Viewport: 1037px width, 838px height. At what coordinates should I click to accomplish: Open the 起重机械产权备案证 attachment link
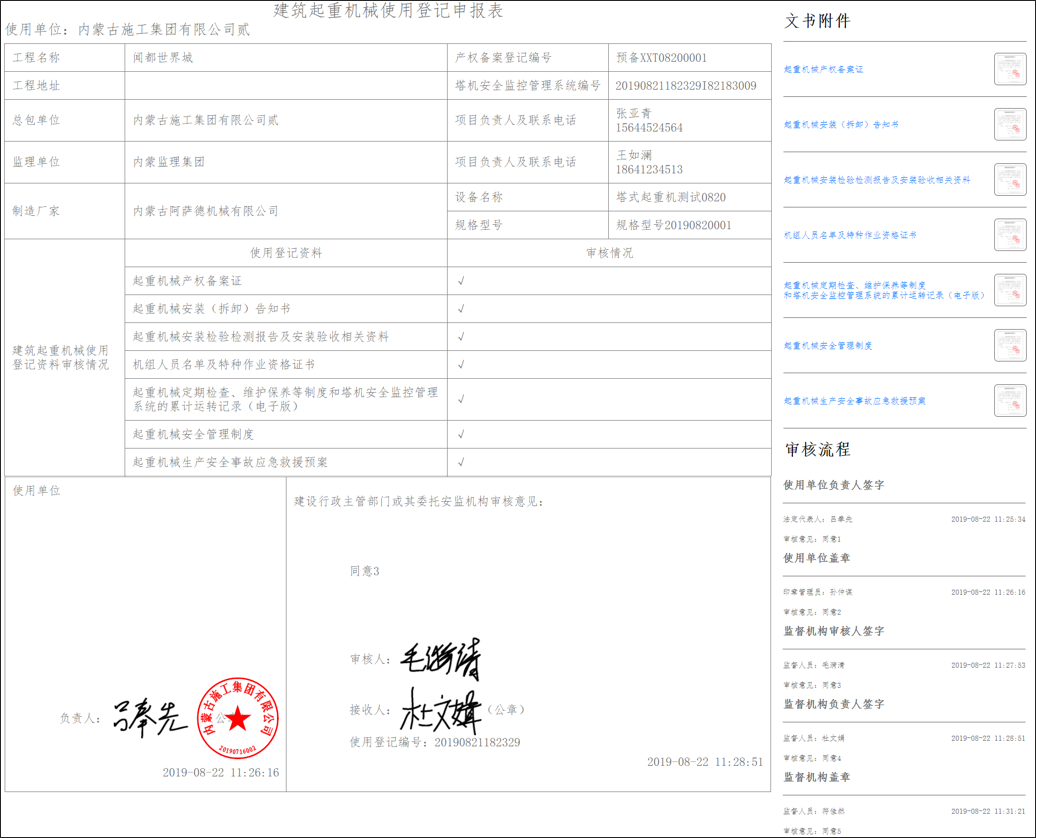(x=823, y=69)
